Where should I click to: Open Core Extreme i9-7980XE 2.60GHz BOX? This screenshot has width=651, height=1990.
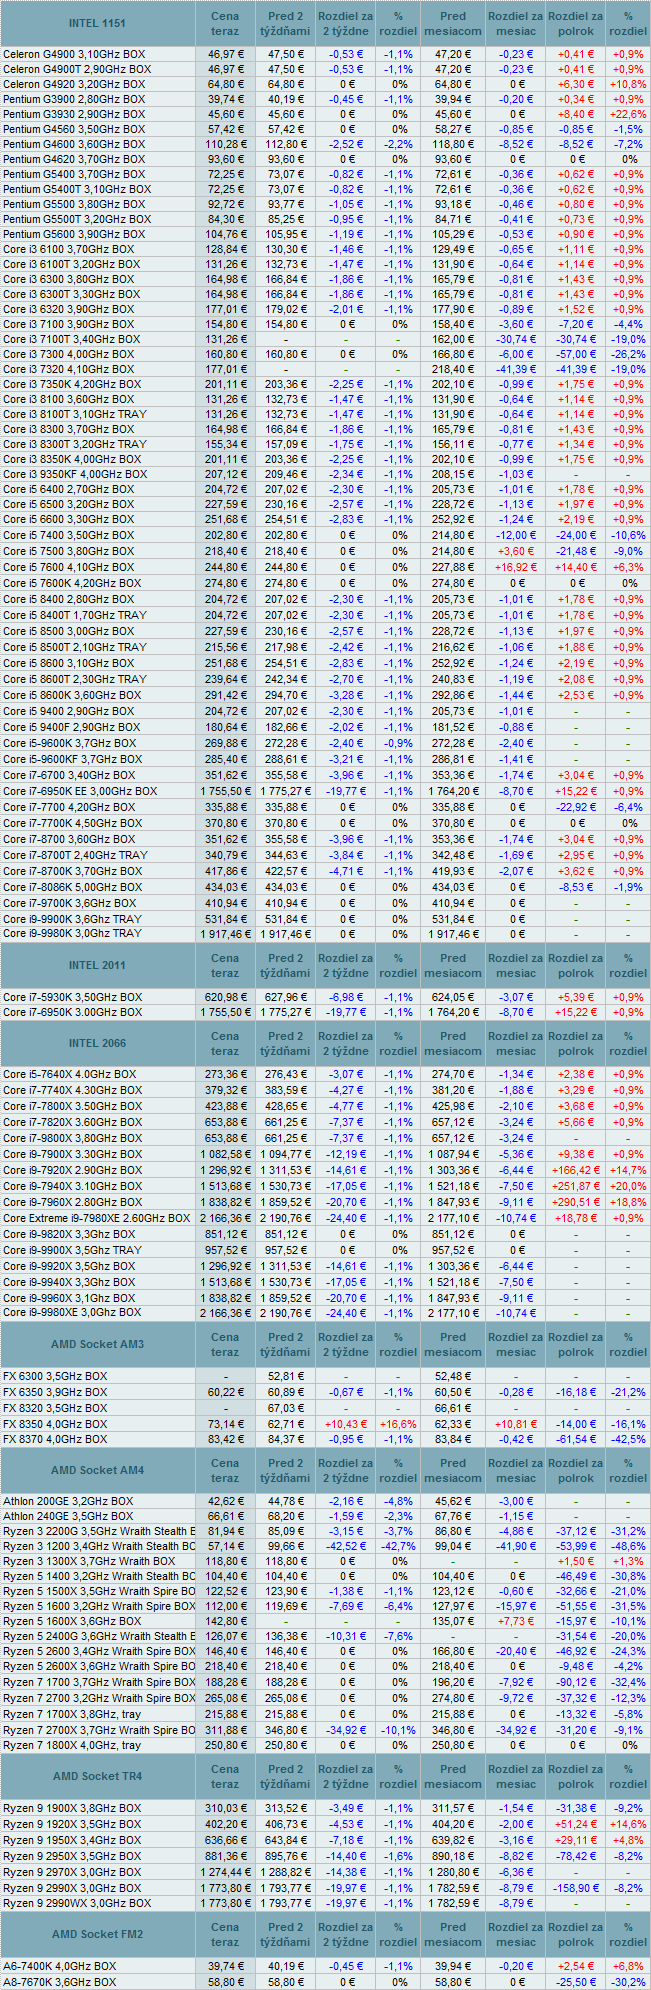(96, 1218)
